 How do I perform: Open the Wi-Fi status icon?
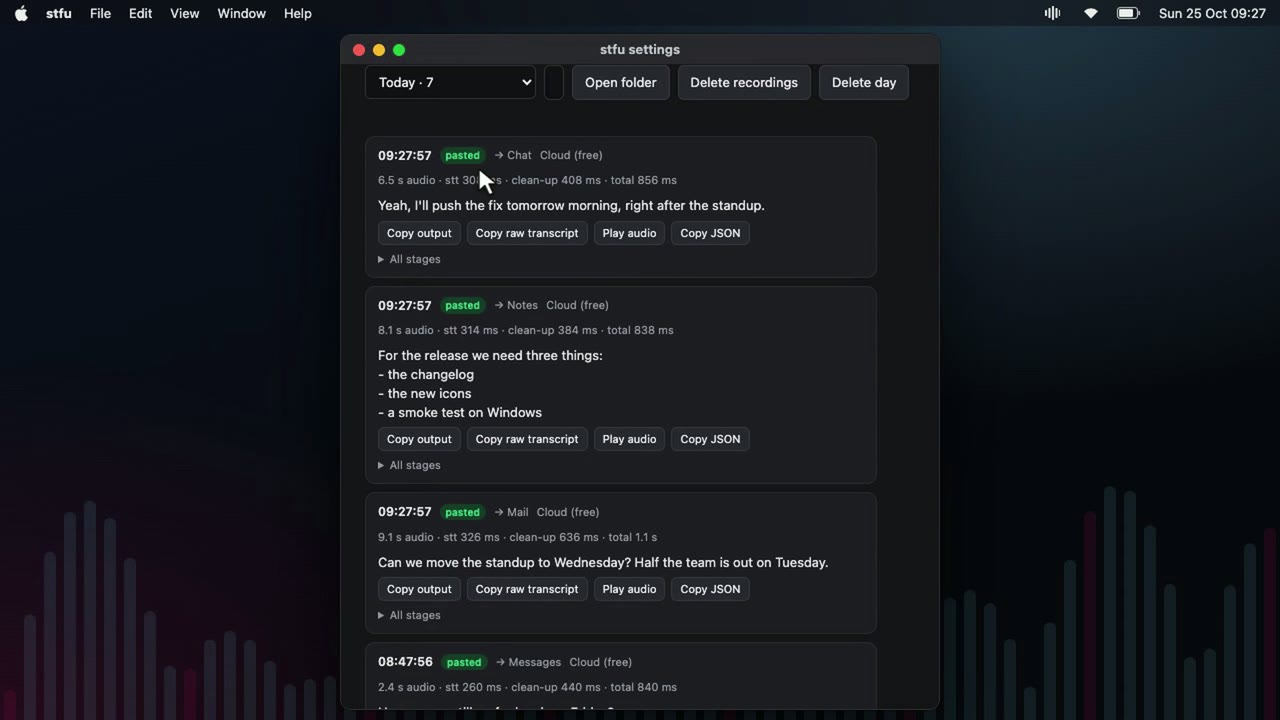[x=1091, y=13]
